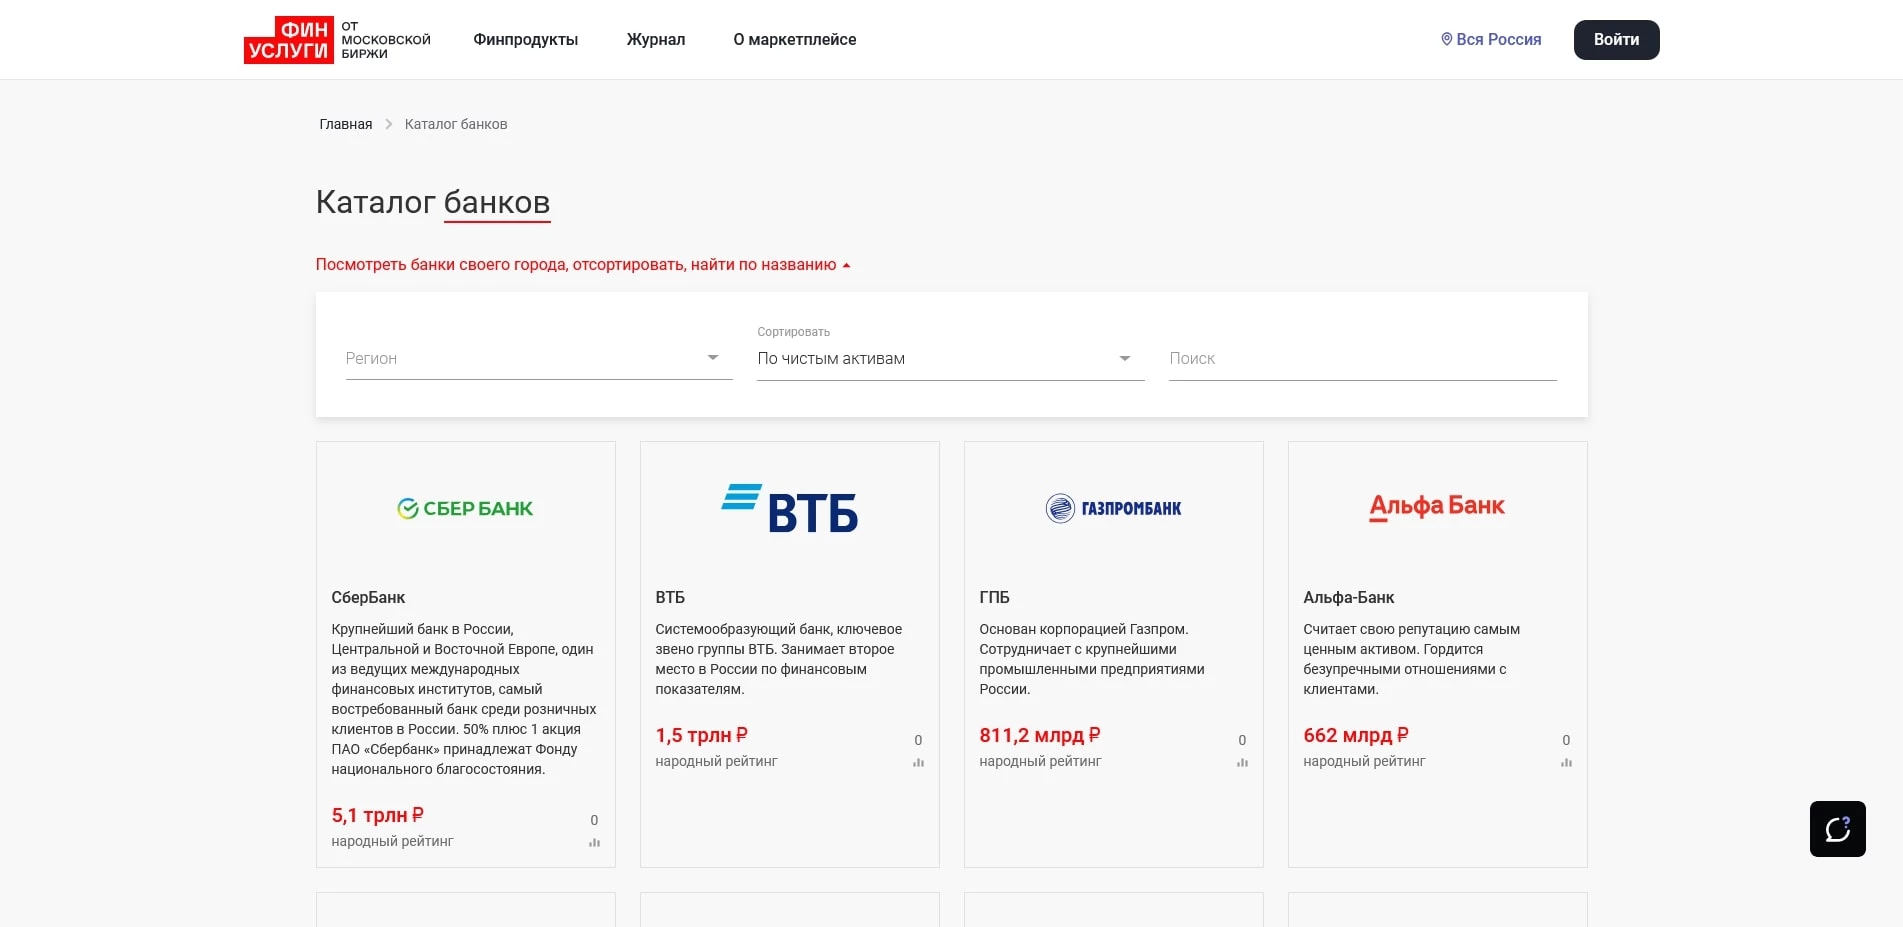
Task: Click the СберБанк logo on its bank card
Action: click(464, 507)
